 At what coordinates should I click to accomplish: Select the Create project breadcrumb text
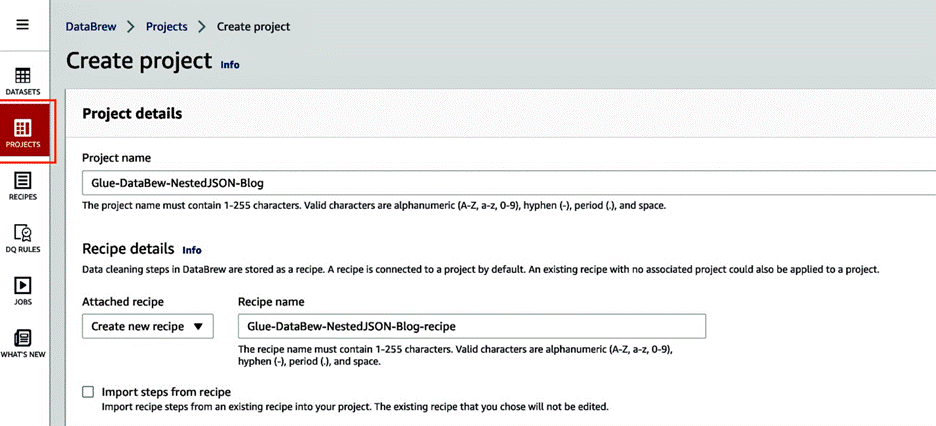pyautogui.click(x=254, y=27)
